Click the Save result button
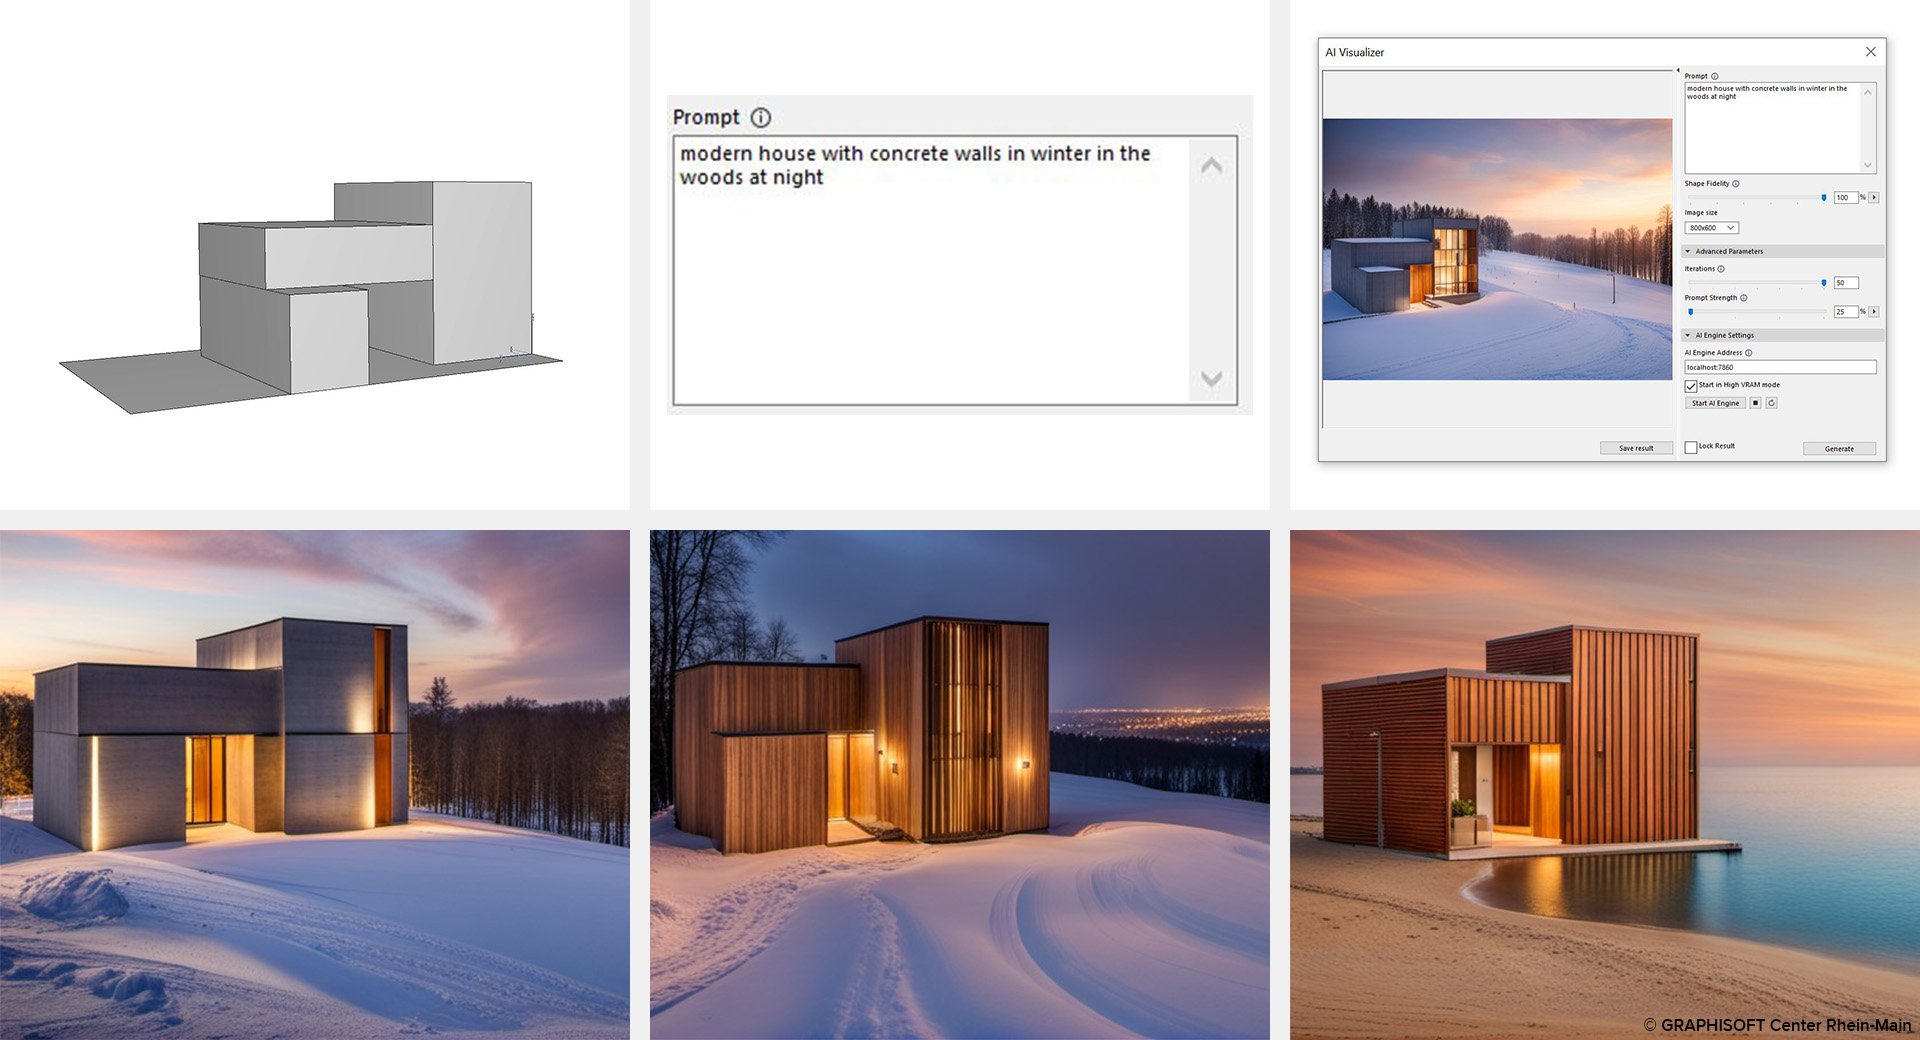1920x1040 pixels. [1636, 449]
